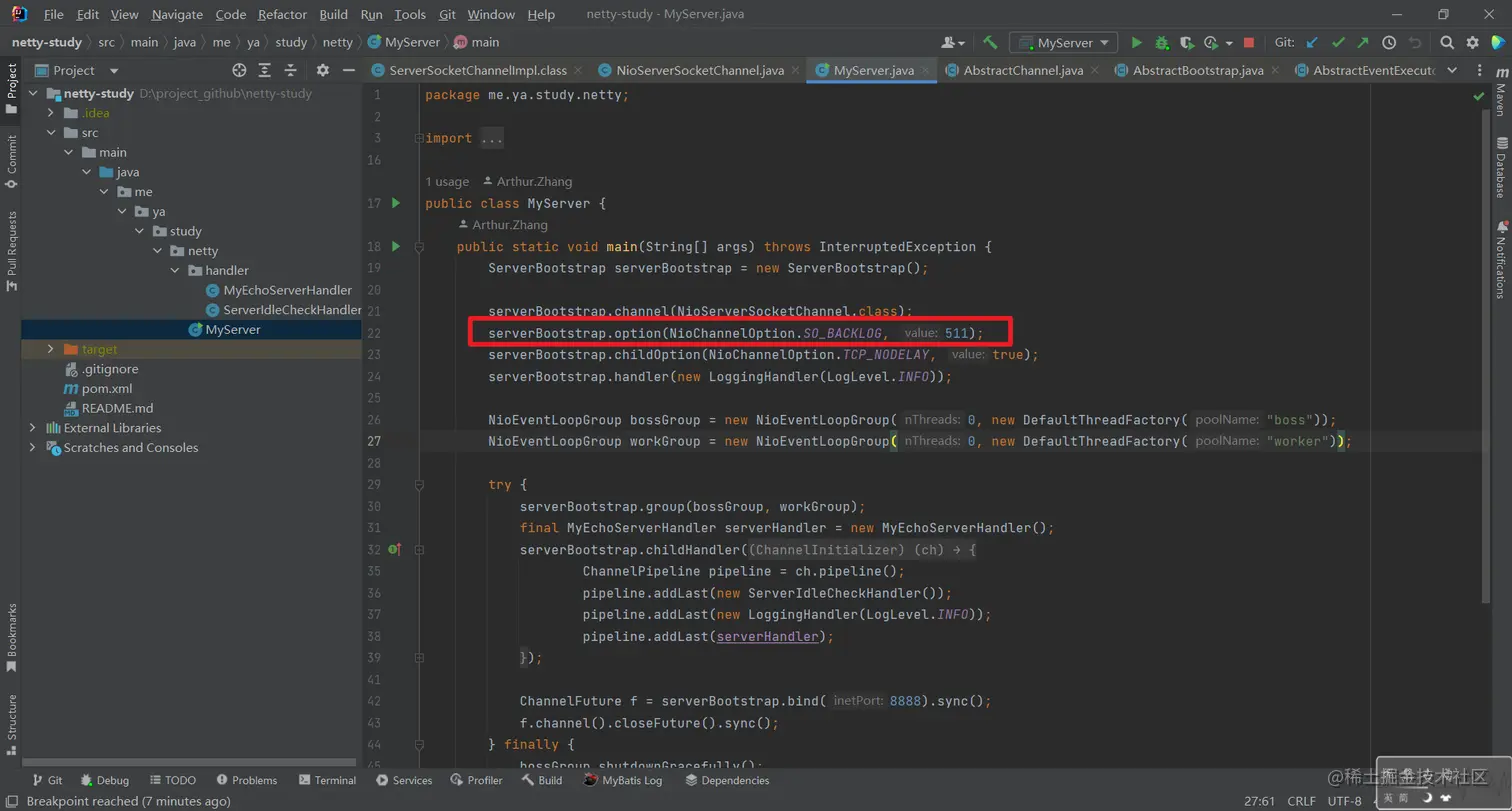The width and height of the screenshot is (1512, 811).
Task: Switch to AbstractBootstrap.java tab
Action: 1198,70
